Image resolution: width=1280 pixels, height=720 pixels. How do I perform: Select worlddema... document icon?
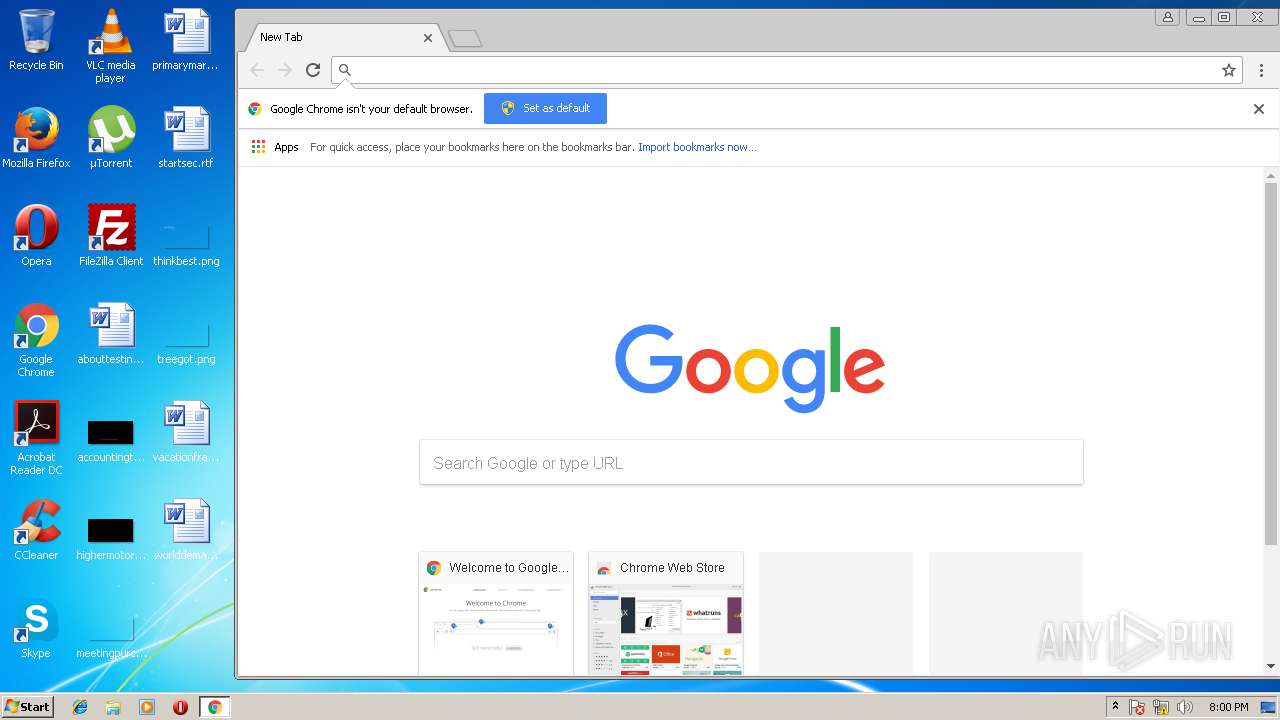coord(186,529)
